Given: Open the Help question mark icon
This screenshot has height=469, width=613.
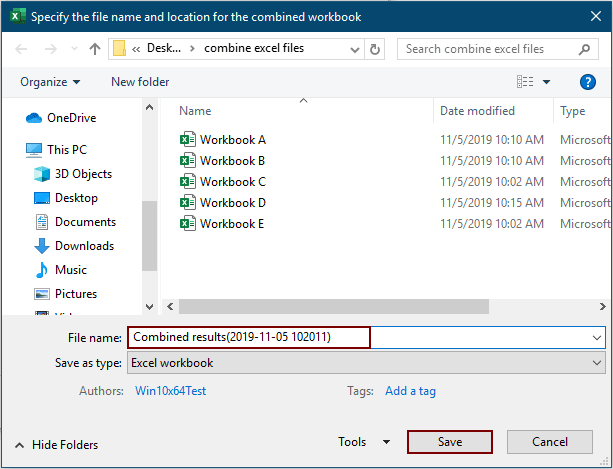Looking at the screenshot, I should (x=588, y=82).
